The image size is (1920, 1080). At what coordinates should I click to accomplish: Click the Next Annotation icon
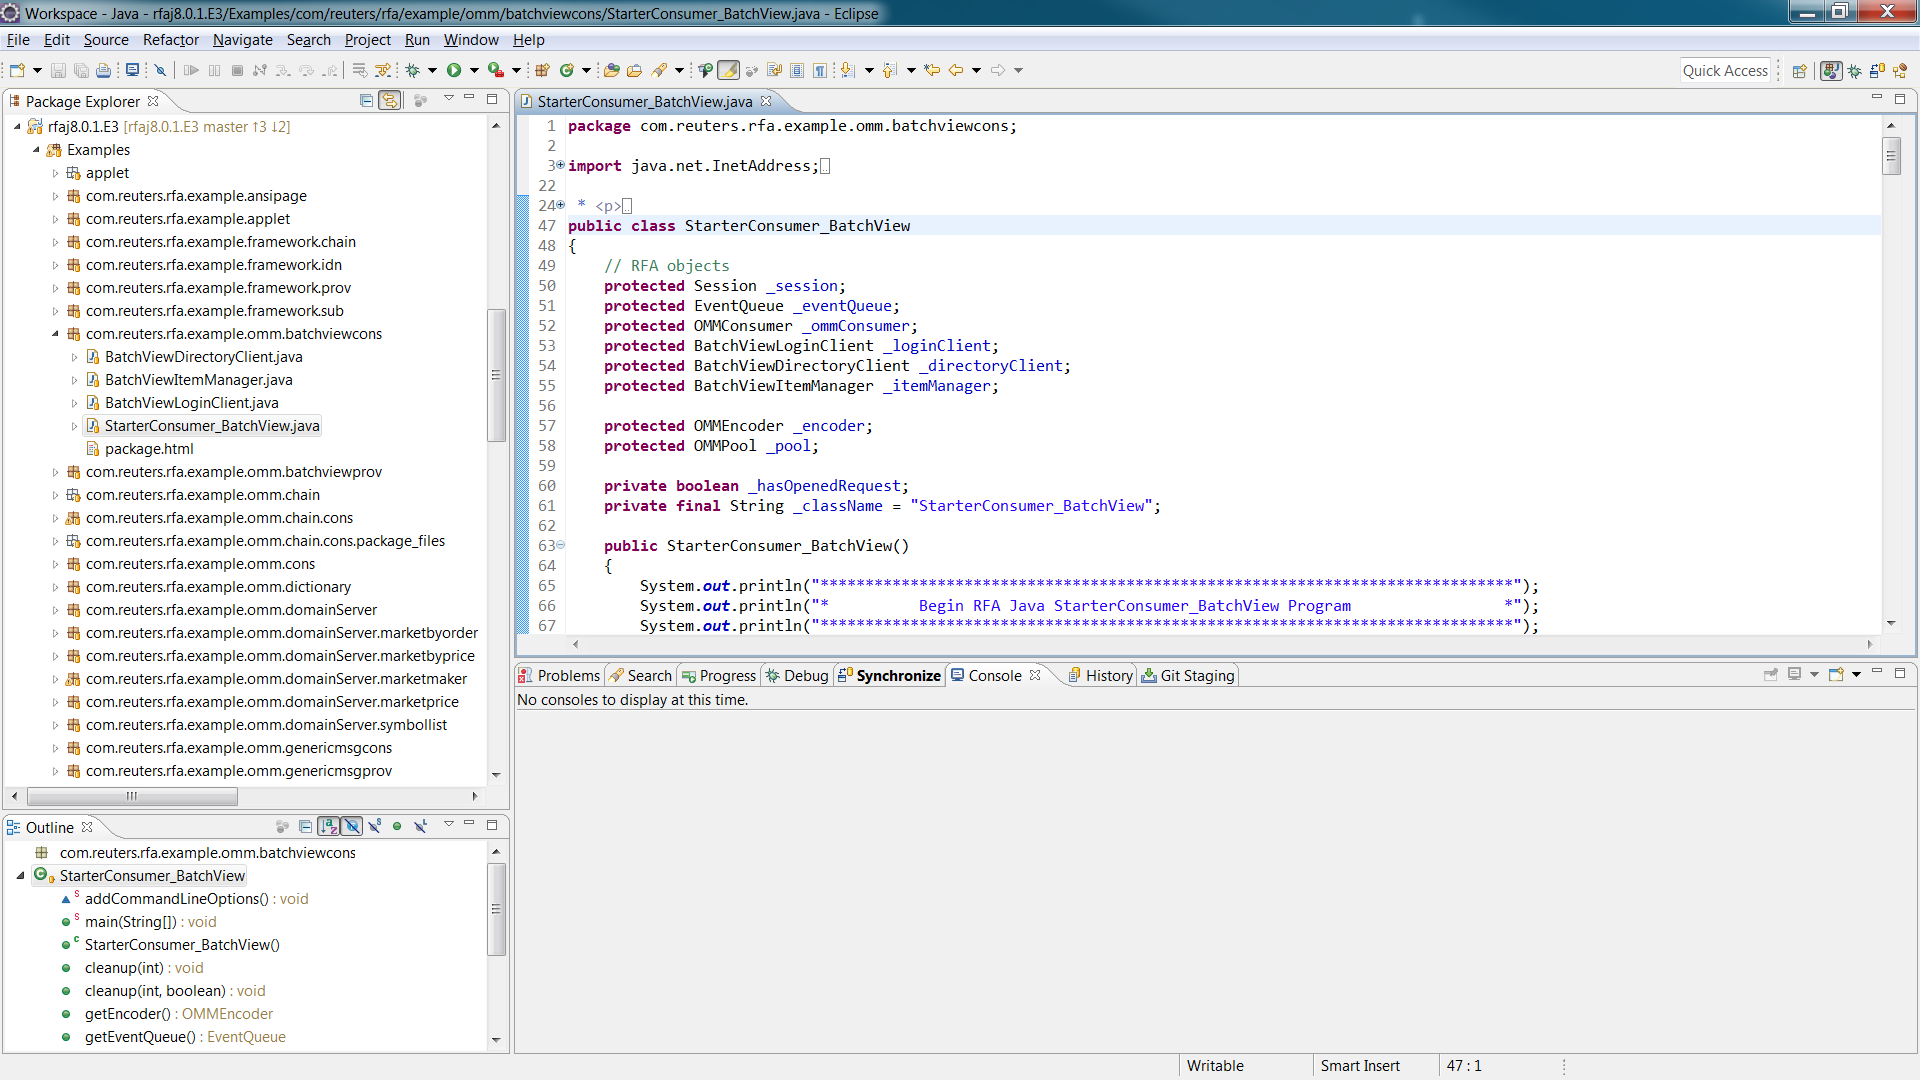pyautogui.click(x=848, y=70)
